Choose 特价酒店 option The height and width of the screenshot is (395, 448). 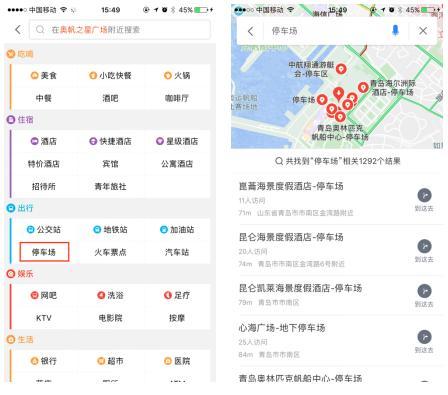tap(44, 164)
